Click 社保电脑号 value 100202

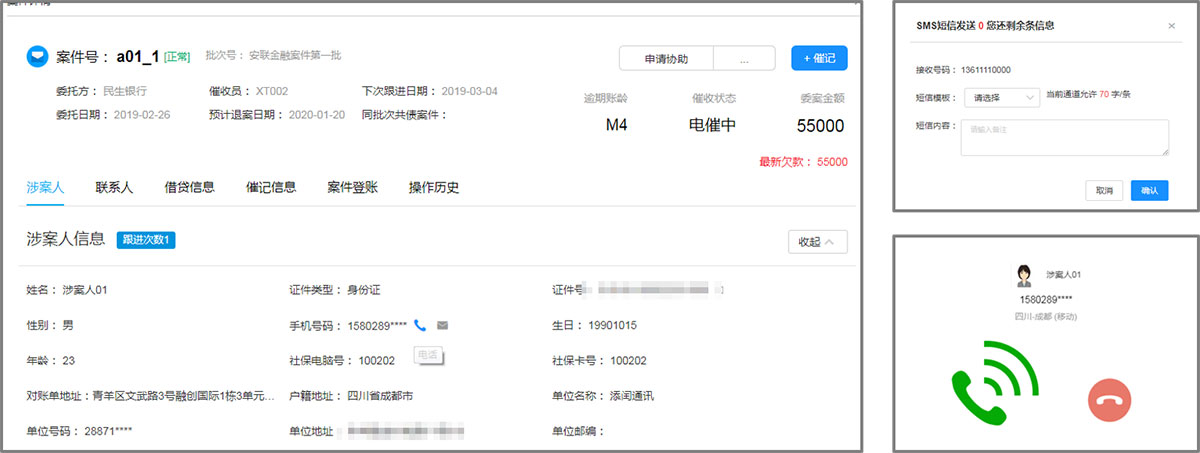pos(377,361)
